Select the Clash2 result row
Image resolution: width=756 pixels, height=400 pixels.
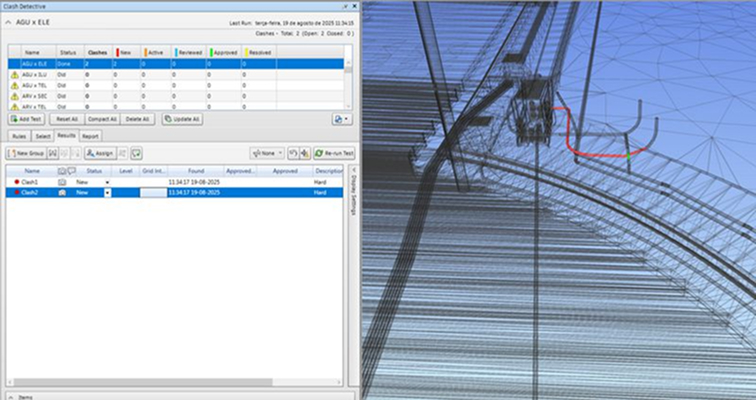pos(30,192)
